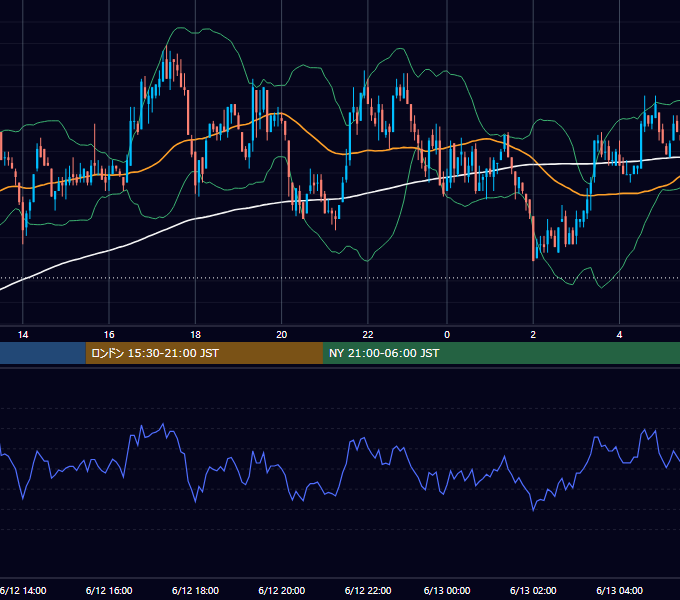Click the hour axis label 2
Image resolution: width=680 pixels, height=600 pixels.
[533, 334]
